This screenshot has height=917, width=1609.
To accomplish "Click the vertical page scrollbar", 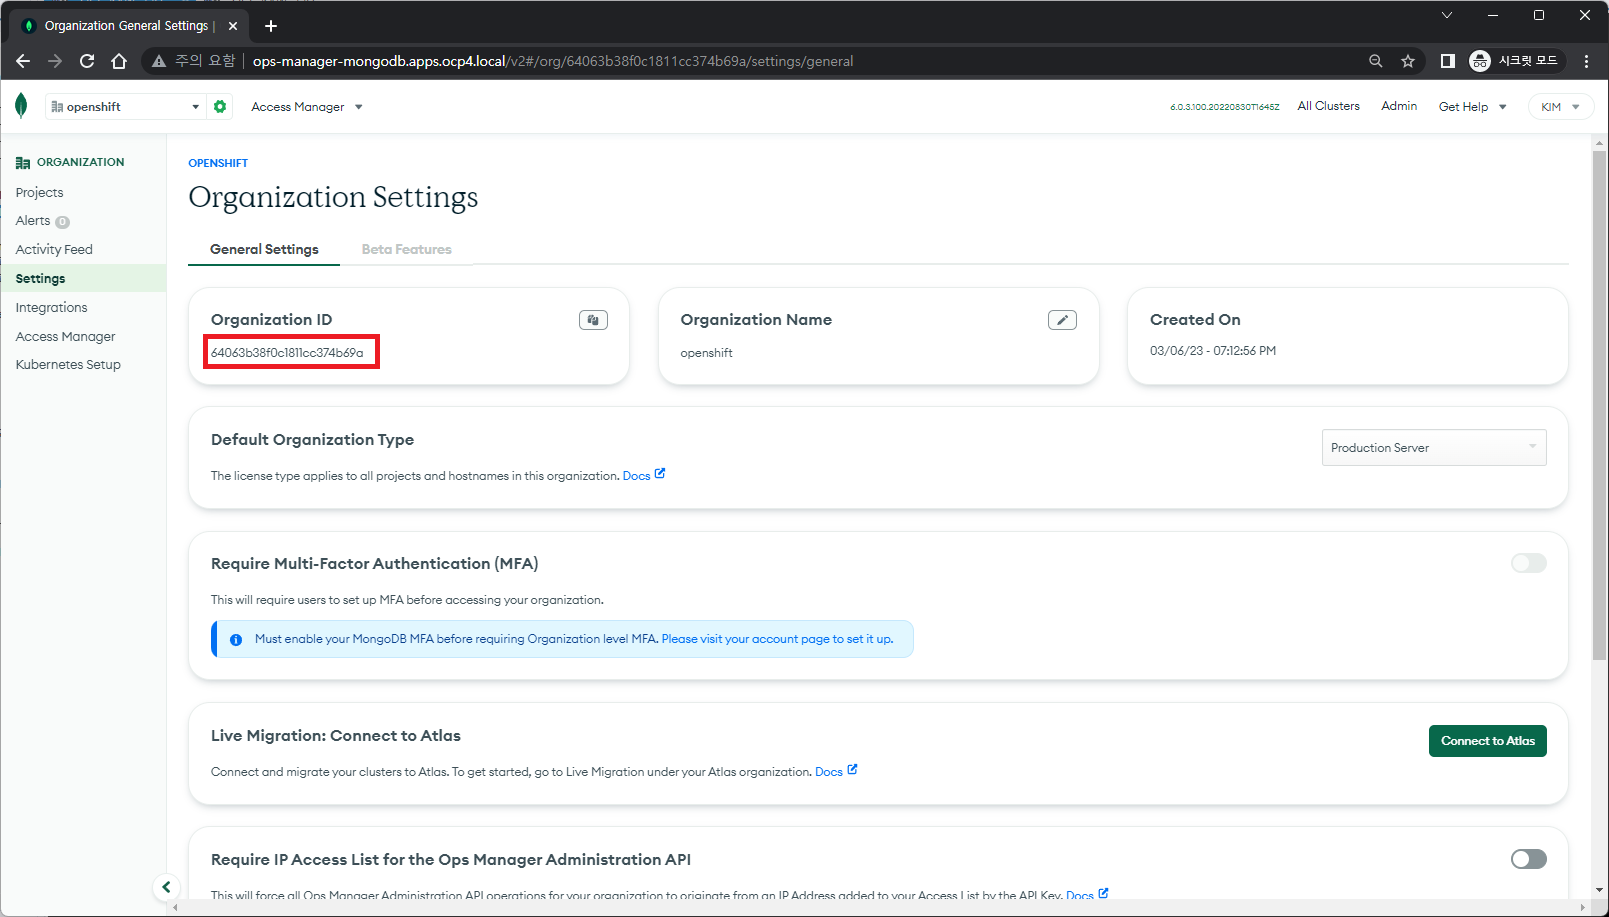I will [x=1599, y=405].
